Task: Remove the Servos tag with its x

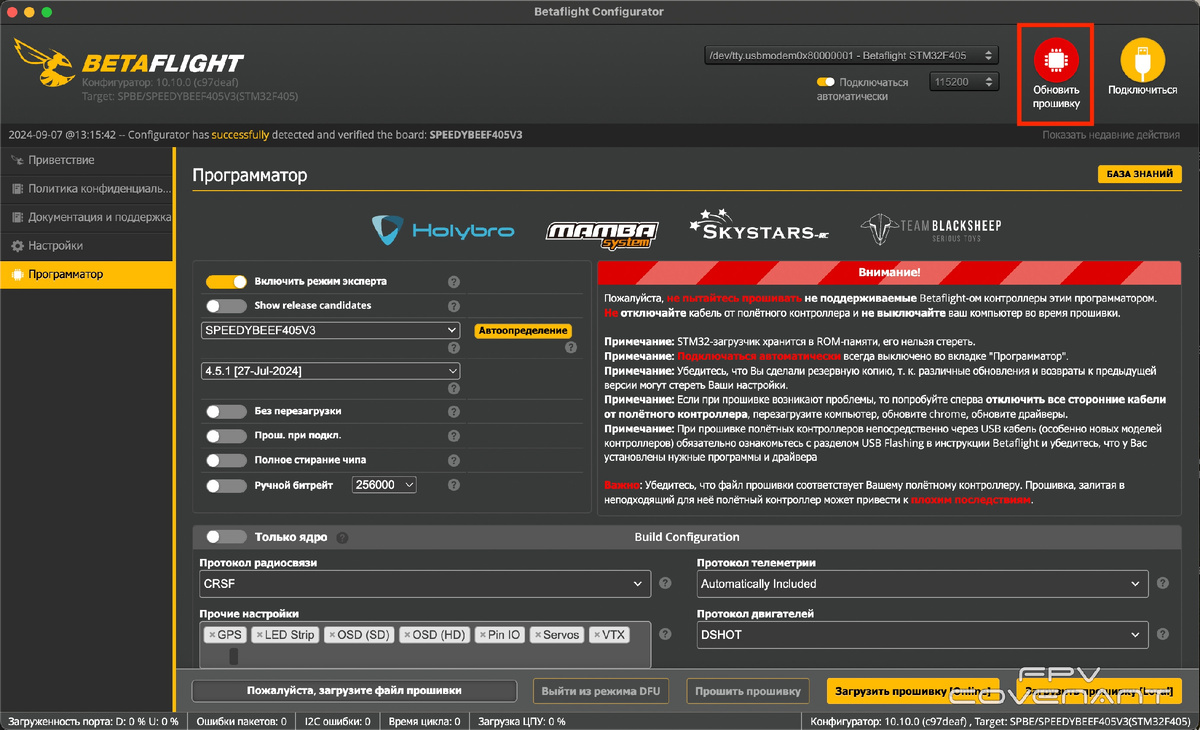Action: coord(538,635)
